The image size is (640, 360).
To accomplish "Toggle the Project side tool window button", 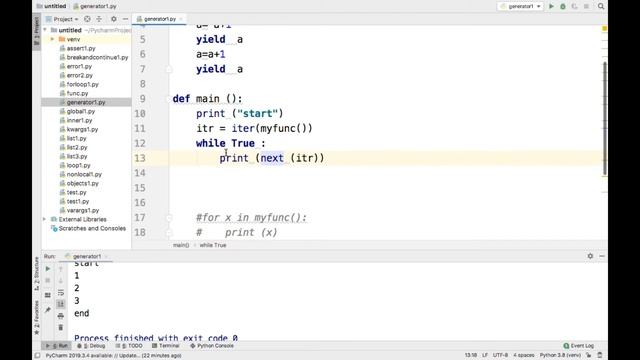I will click(x=37, y=32).
